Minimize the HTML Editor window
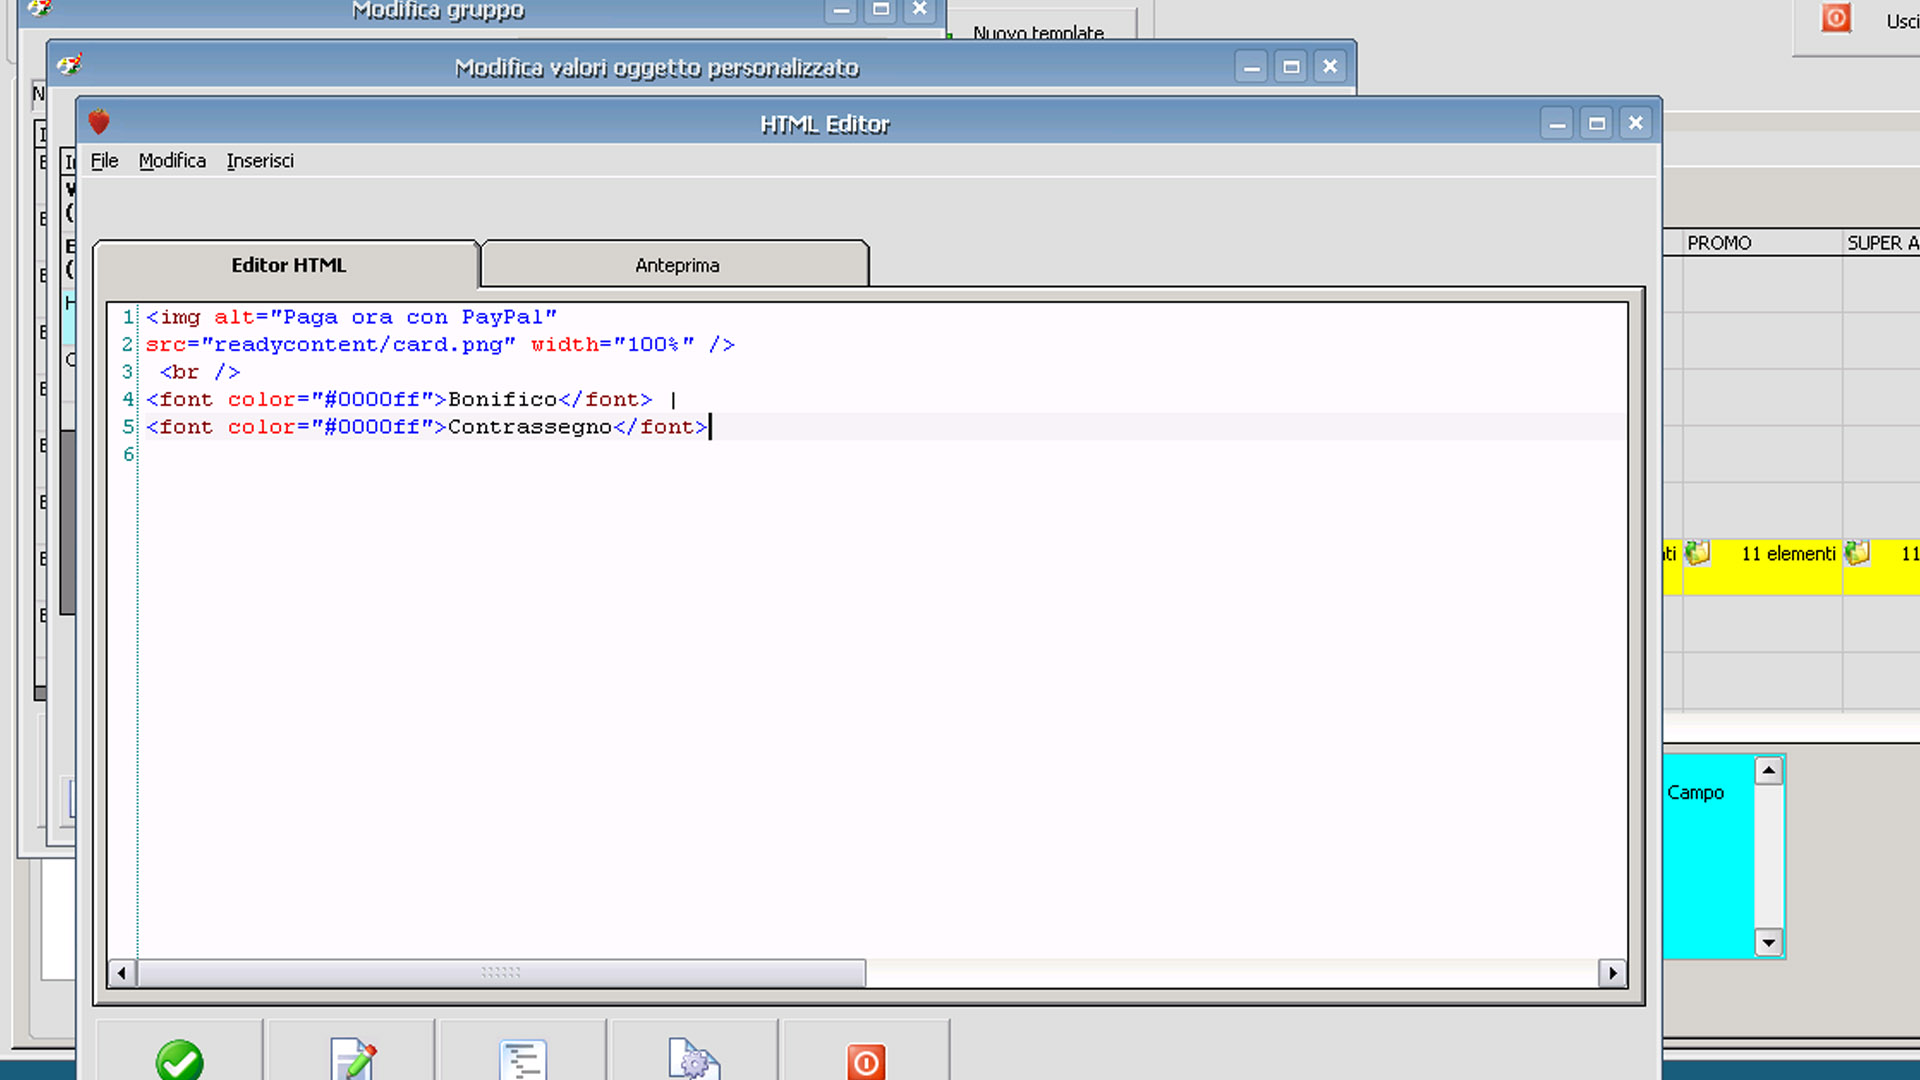 coord(1557,123)
